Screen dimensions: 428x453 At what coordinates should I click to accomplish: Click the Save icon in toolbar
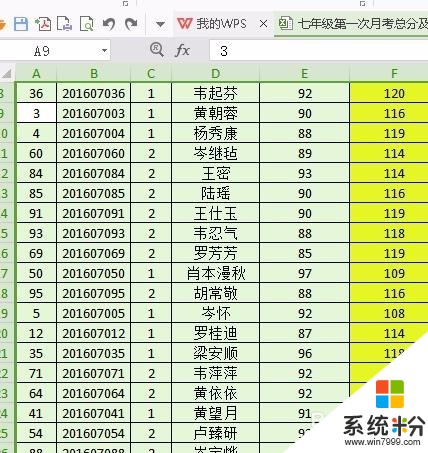pos(21,24)
